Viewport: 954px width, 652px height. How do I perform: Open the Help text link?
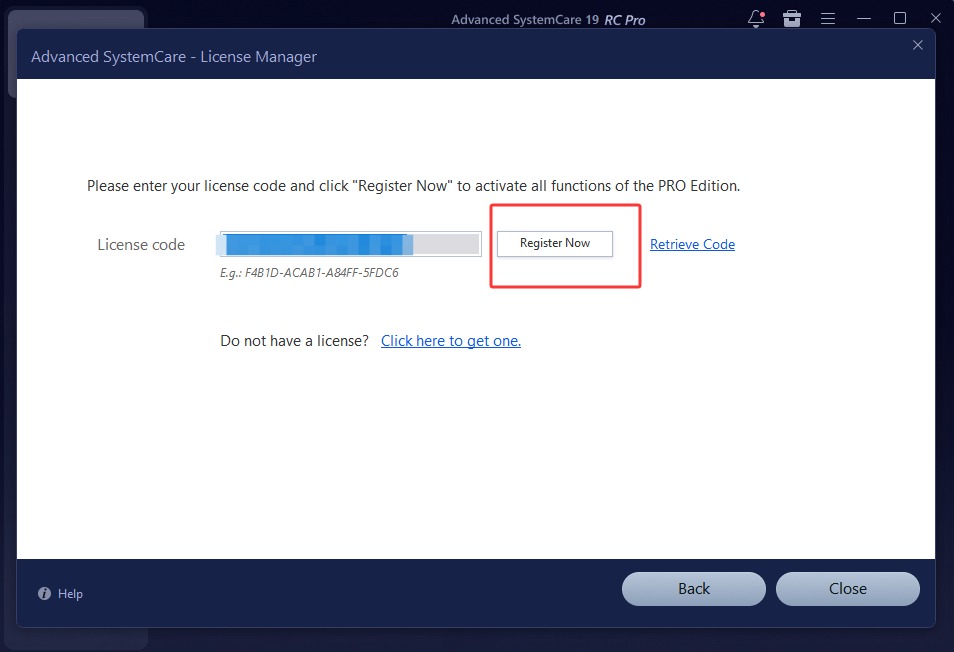[x=70, y=594]
